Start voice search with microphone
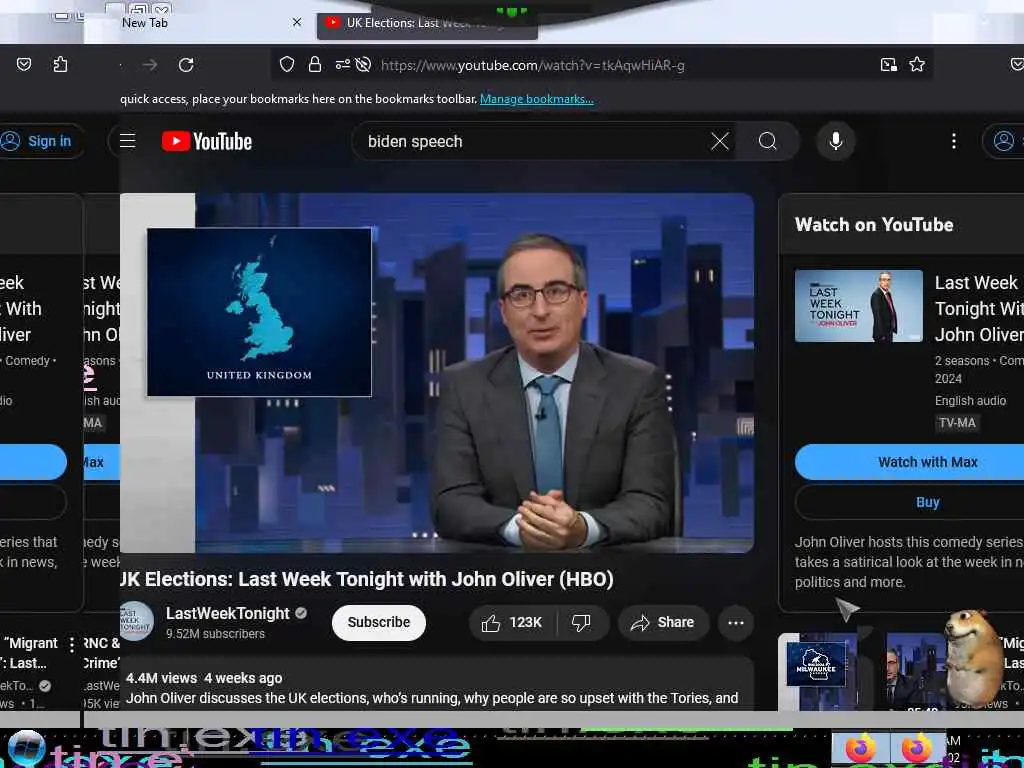 pos(836,141)
